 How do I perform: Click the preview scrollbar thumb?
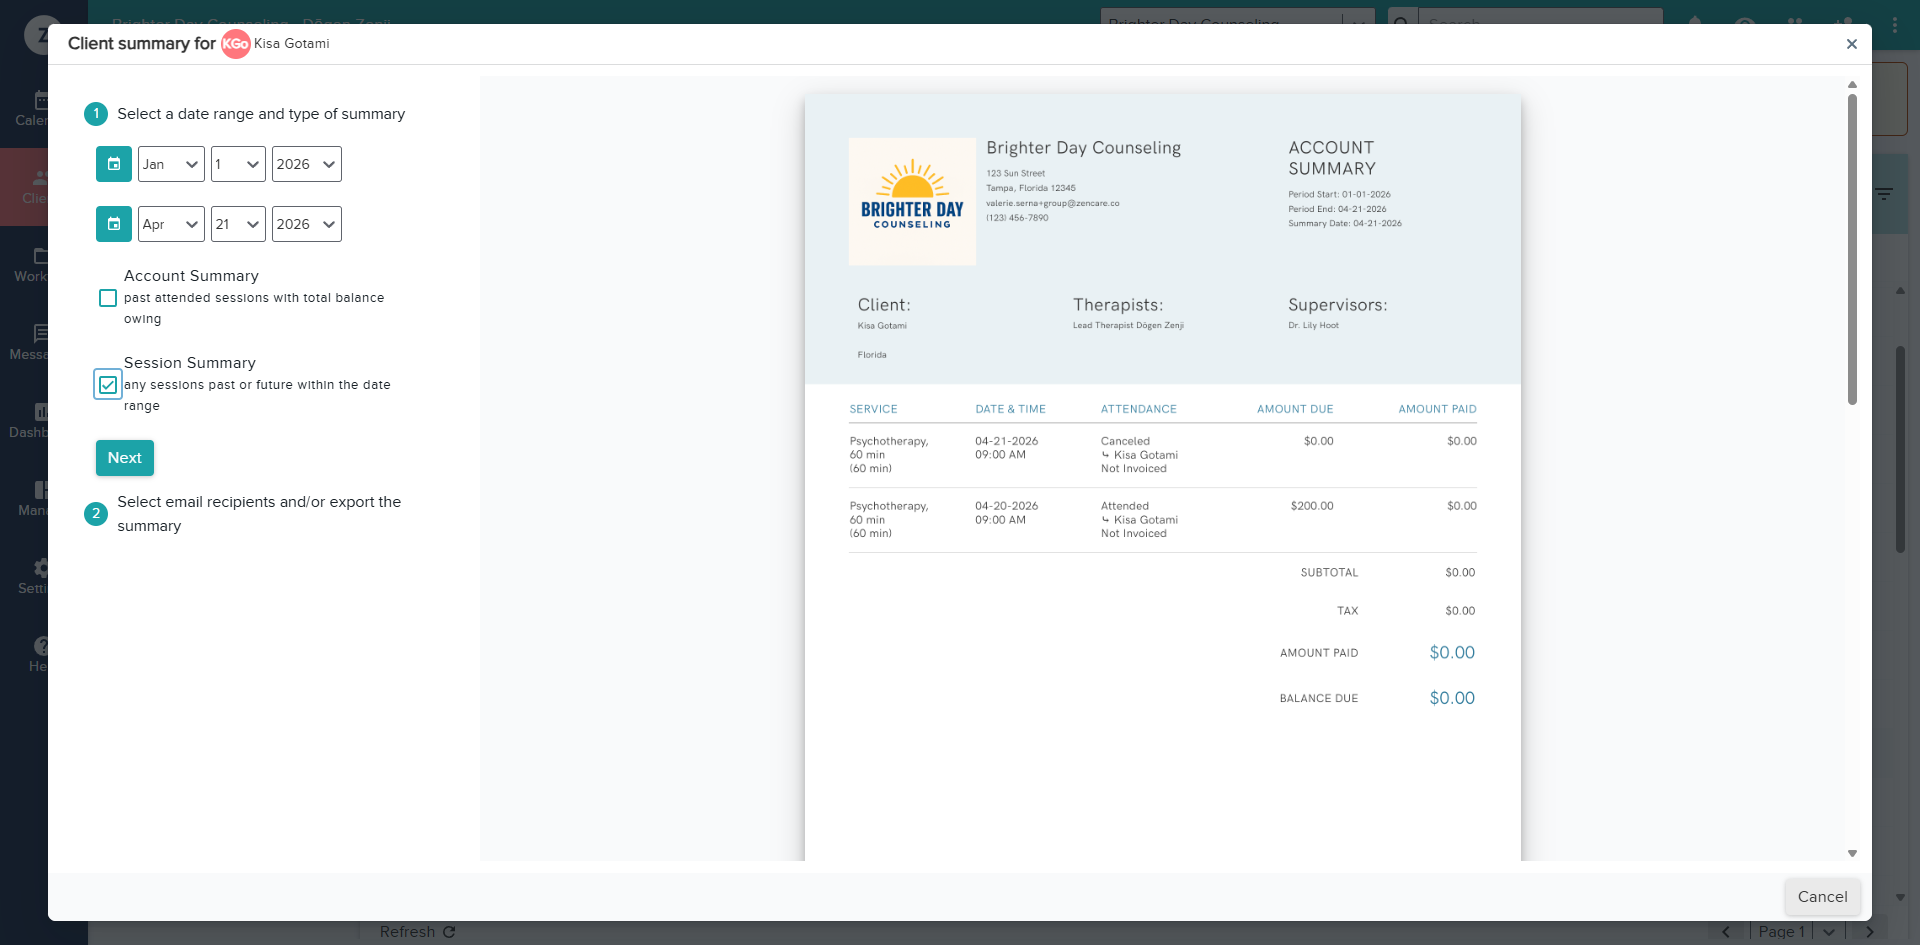1852,250
